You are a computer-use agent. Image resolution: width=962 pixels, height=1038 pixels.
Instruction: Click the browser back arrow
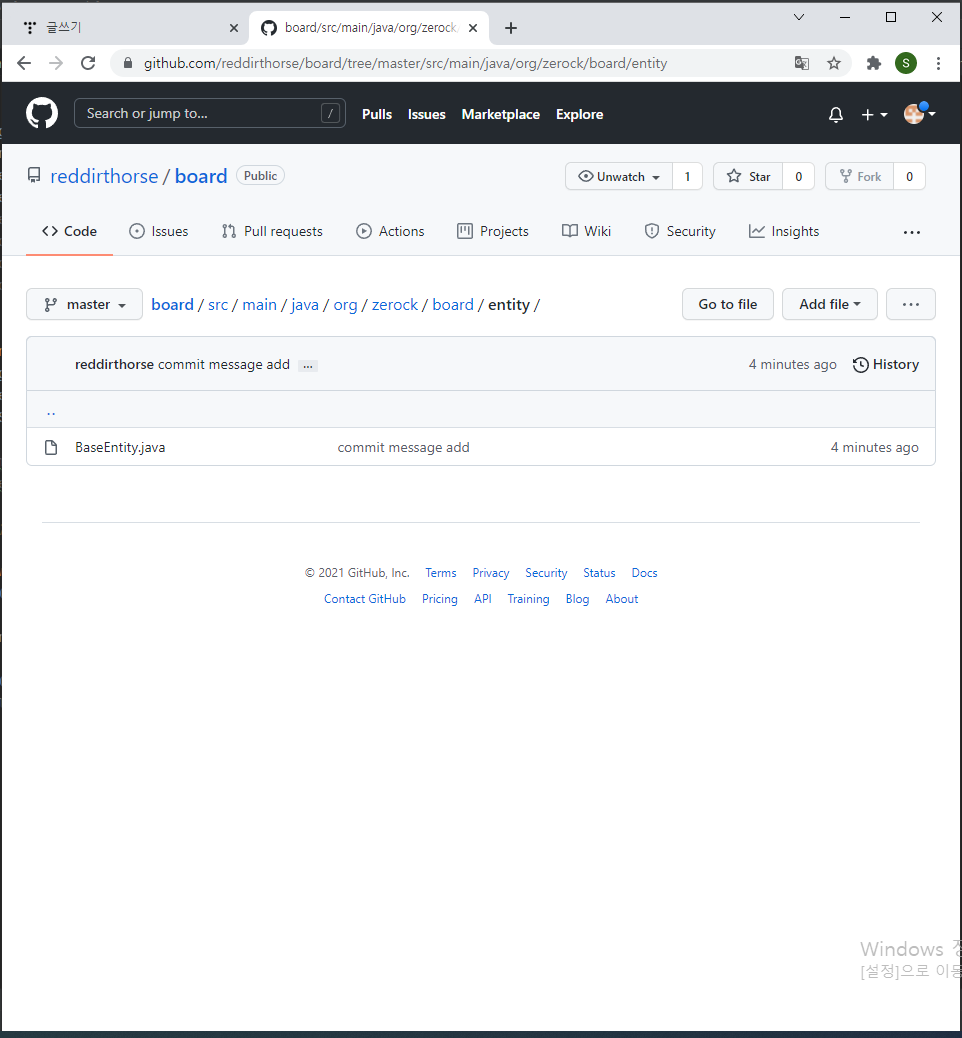[24, 63]
